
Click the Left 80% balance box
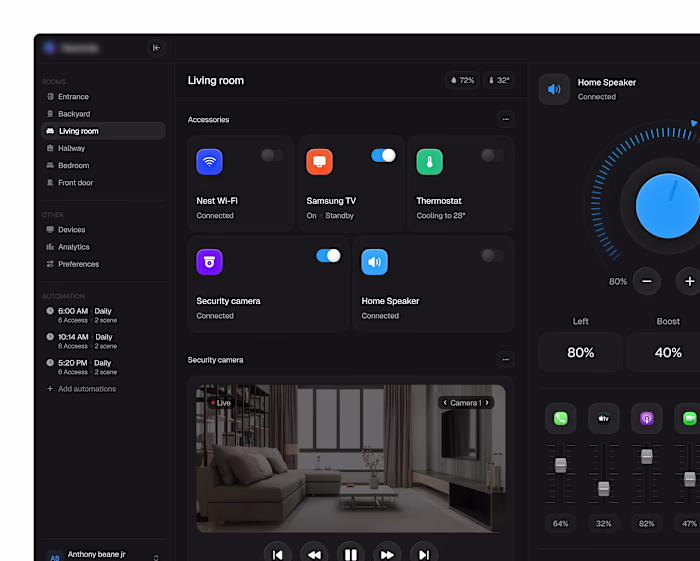pyautogui.click(x=580, y=352)
